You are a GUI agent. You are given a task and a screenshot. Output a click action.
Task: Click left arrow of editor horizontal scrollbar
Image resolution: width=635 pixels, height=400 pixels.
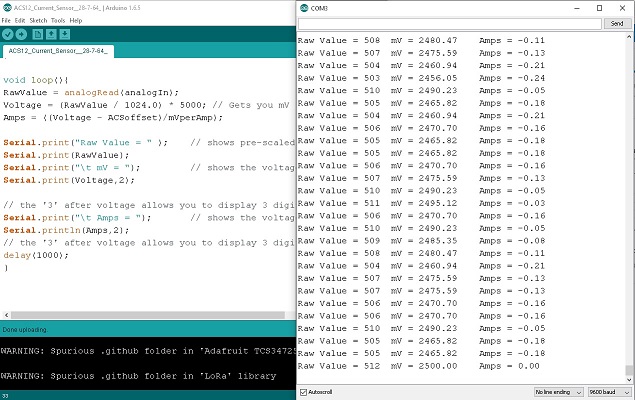click(x=6, y=315)
